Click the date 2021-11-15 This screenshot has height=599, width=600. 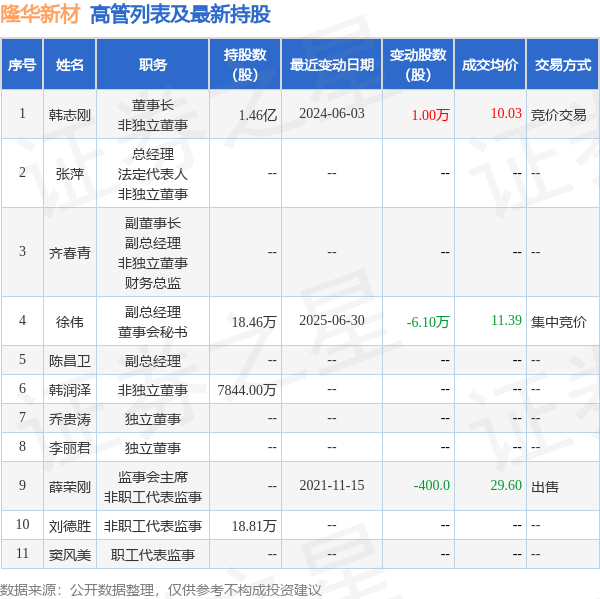pyautogui.click(x=332, y=485)
